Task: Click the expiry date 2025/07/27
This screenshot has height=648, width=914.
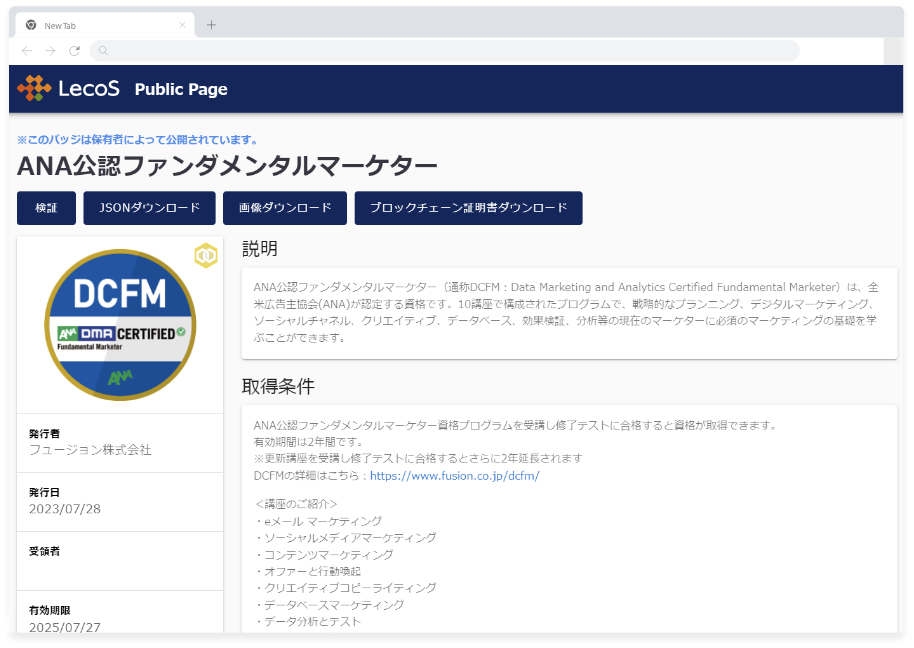Action: point(65,627)
